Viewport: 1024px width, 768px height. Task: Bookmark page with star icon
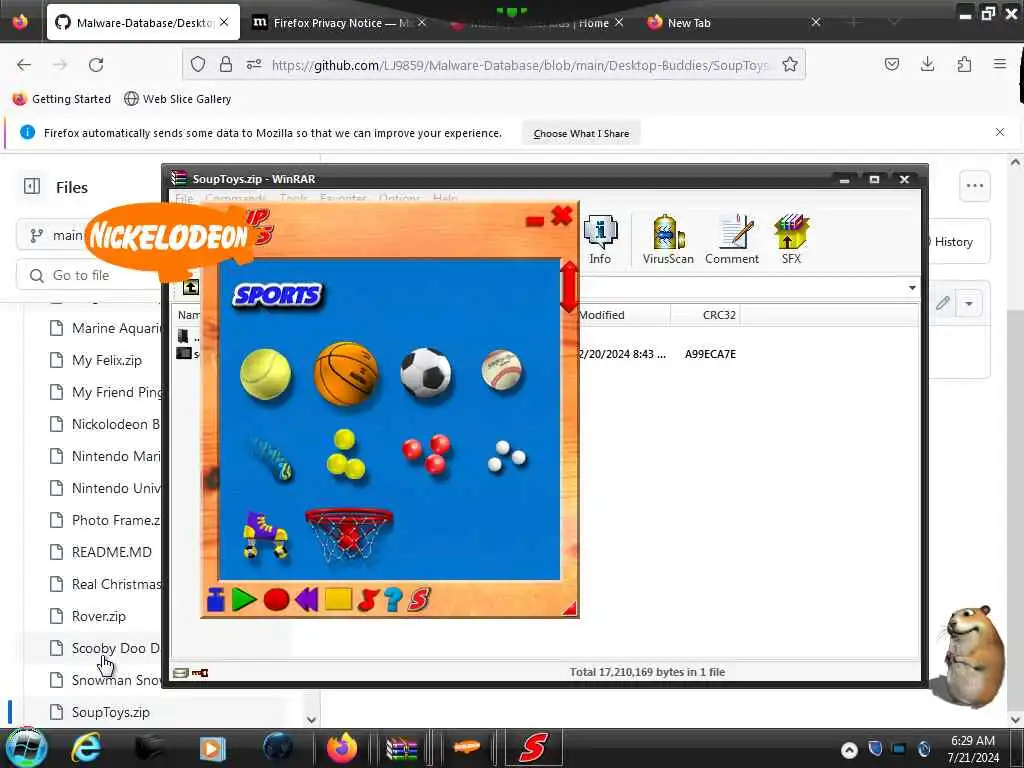point(790,64)
